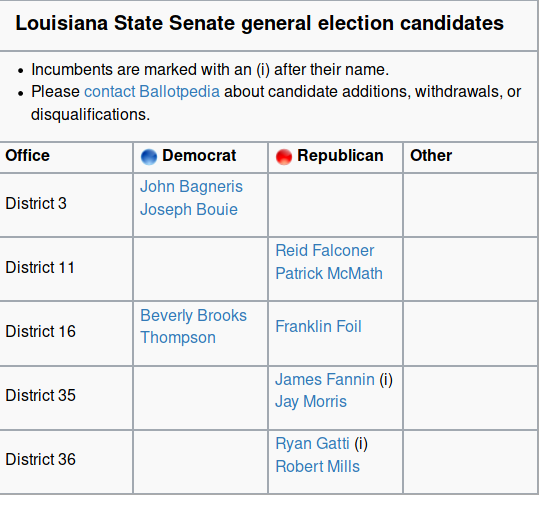Click the Republican column header text

[340, 156]
